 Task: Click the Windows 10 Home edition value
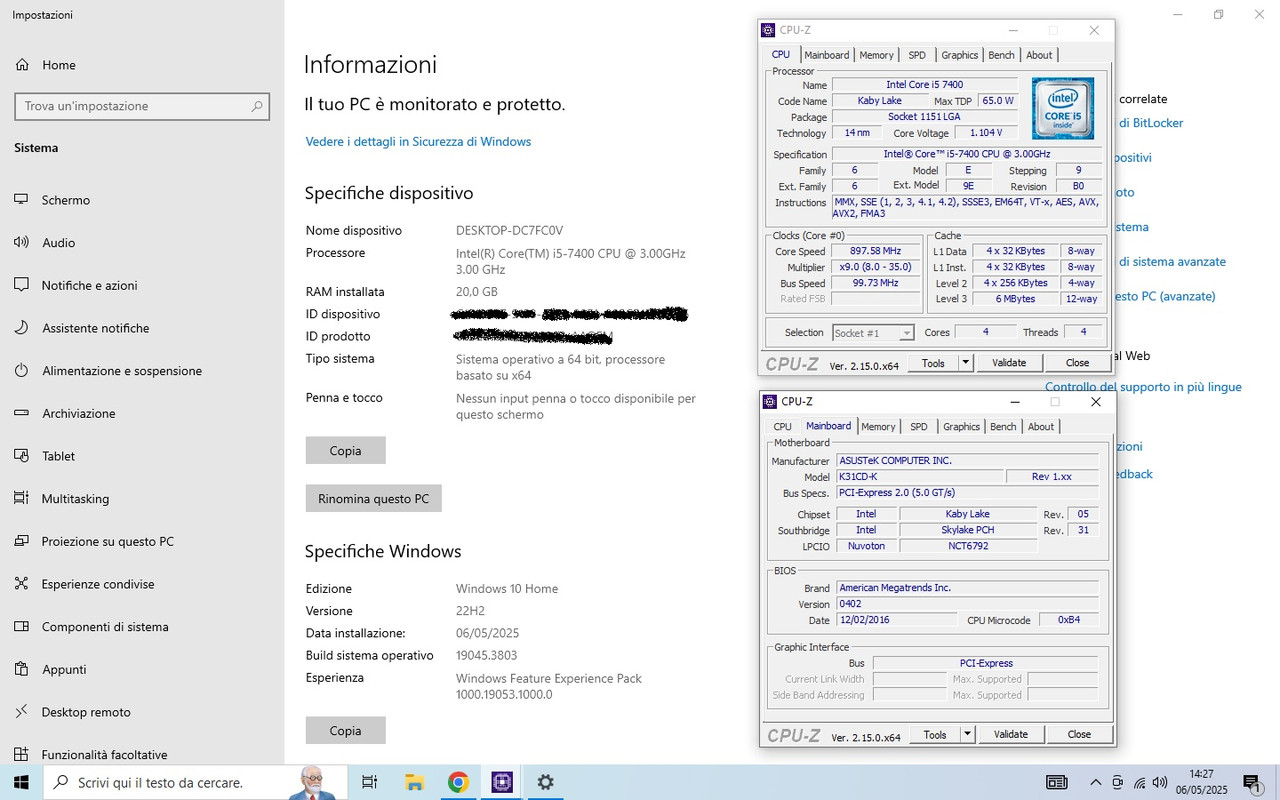[x=507, y=589]
